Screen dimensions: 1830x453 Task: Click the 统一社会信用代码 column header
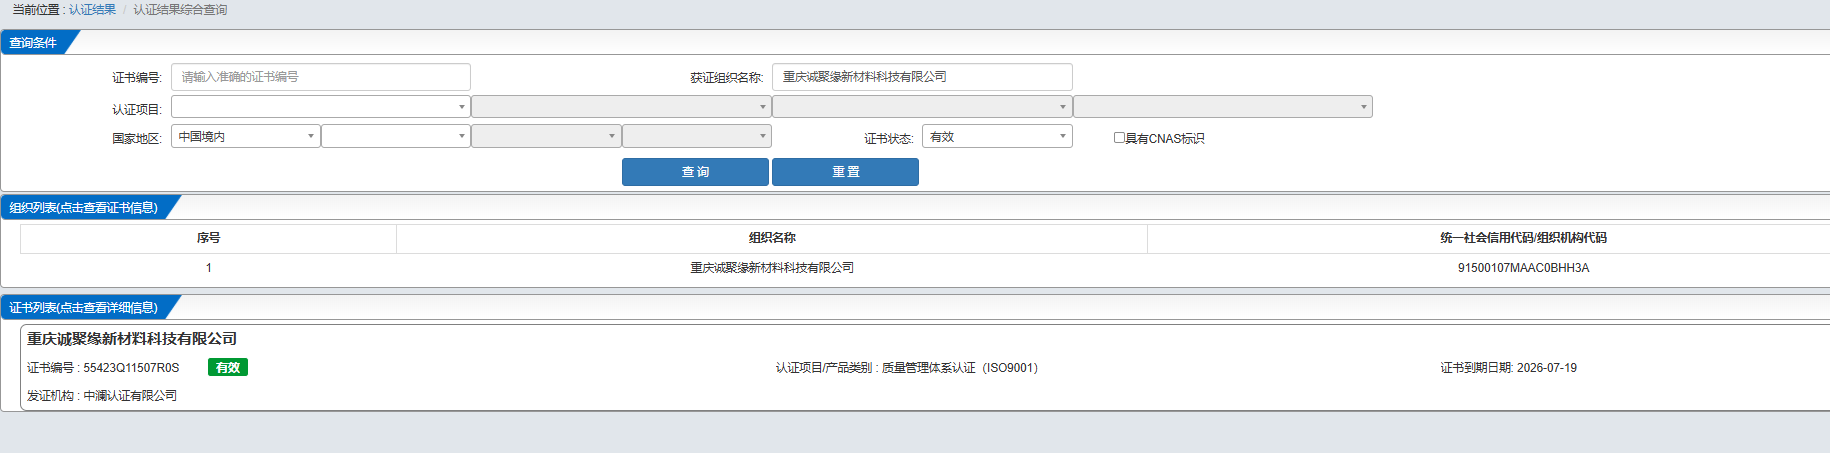tap(1523, 238)
